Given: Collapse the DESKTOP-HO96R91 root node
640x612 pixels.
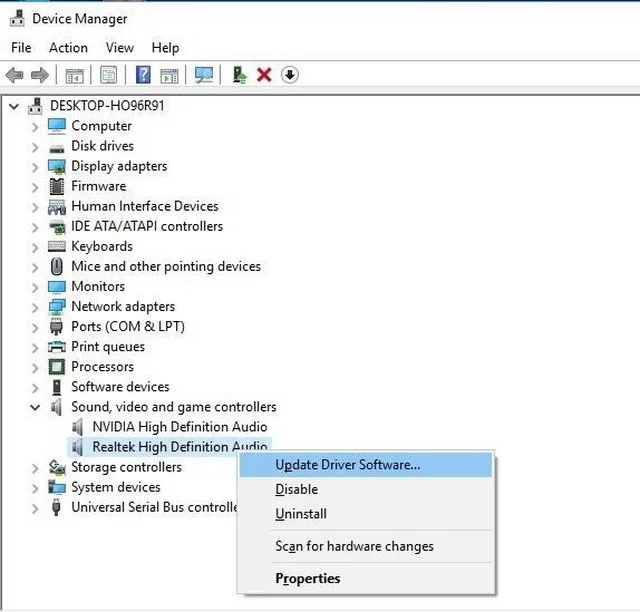Looking at the screenshot, I should [14, 106].
